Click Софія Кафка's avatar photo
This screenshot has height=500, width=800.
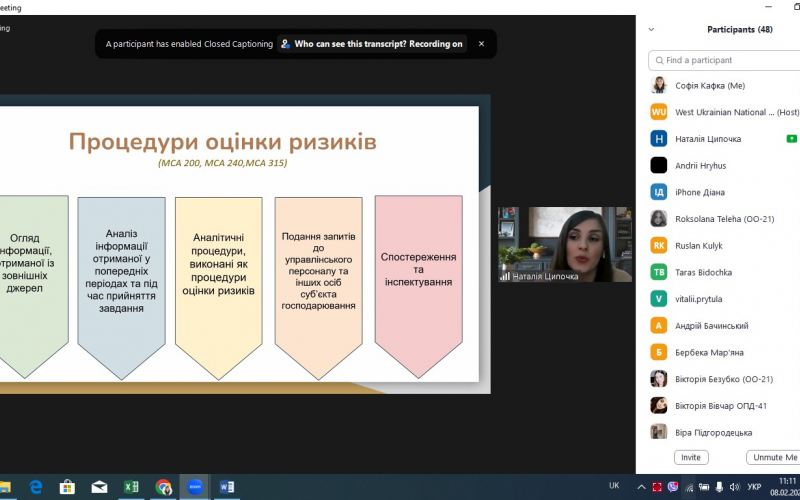pos(659,85)
